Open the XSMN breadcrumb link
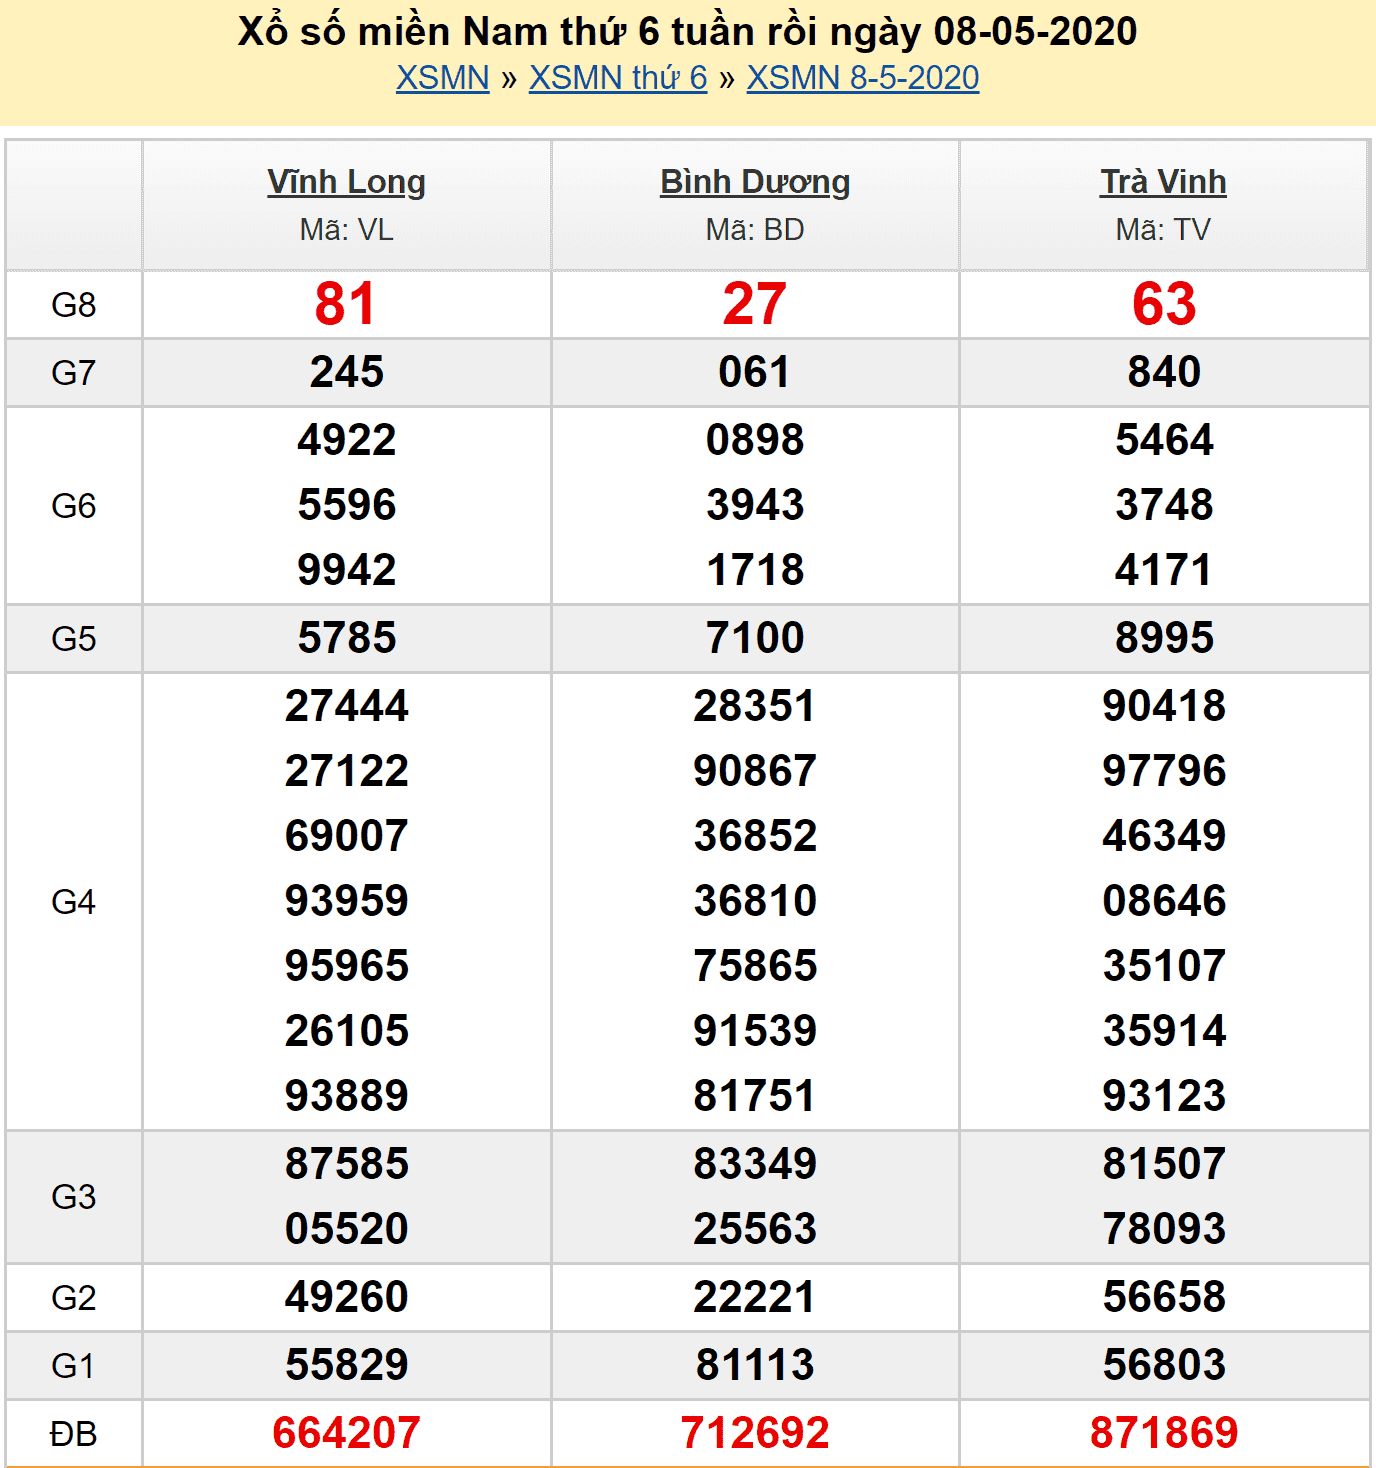The height and width of the screenshot is (1468, 1376). 442,78
